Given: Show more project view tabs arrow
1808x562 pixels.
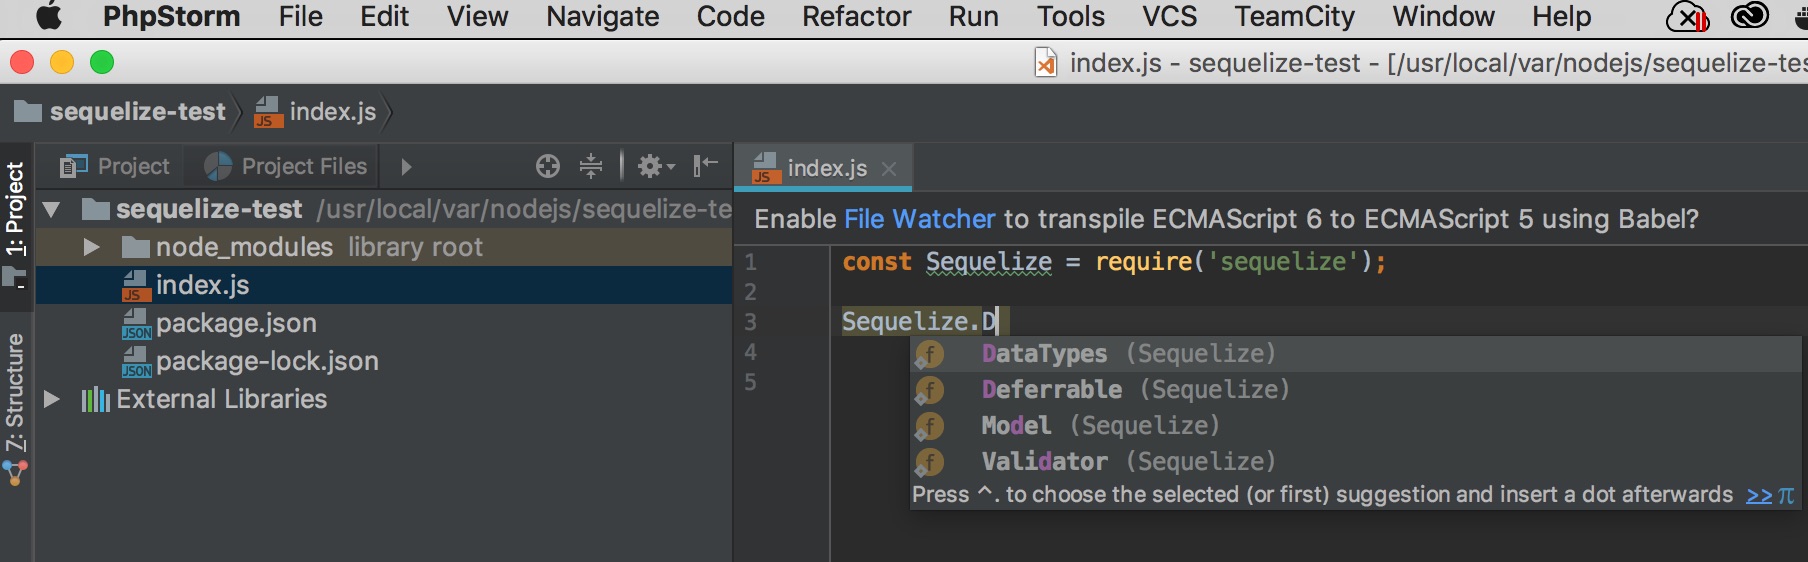Looking at the screenshot, I should [x=406, y=167].
